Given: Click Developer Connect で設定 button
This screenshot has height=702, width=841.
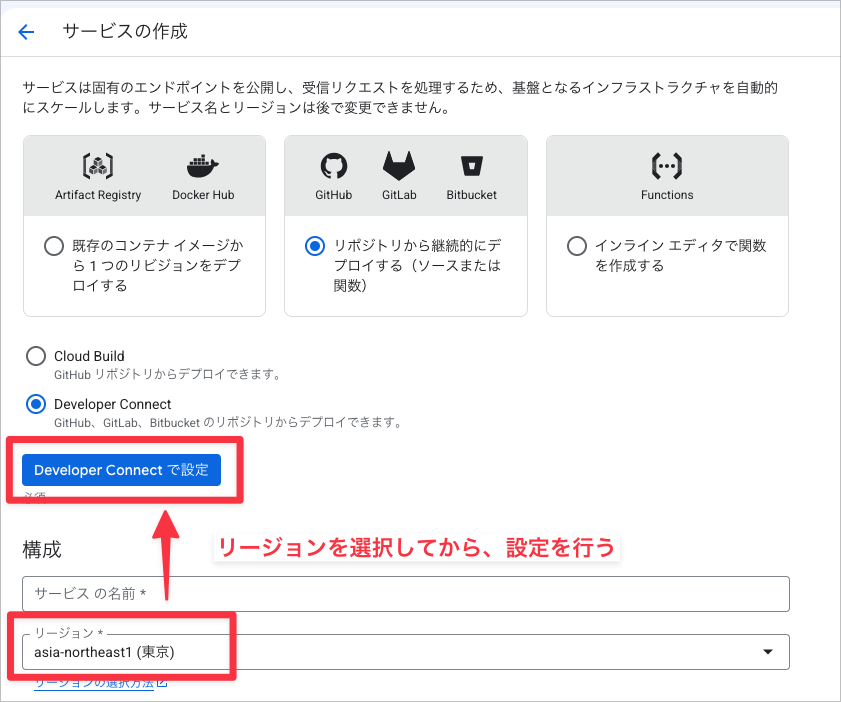Looking at the screenshot, I should 121,470.
